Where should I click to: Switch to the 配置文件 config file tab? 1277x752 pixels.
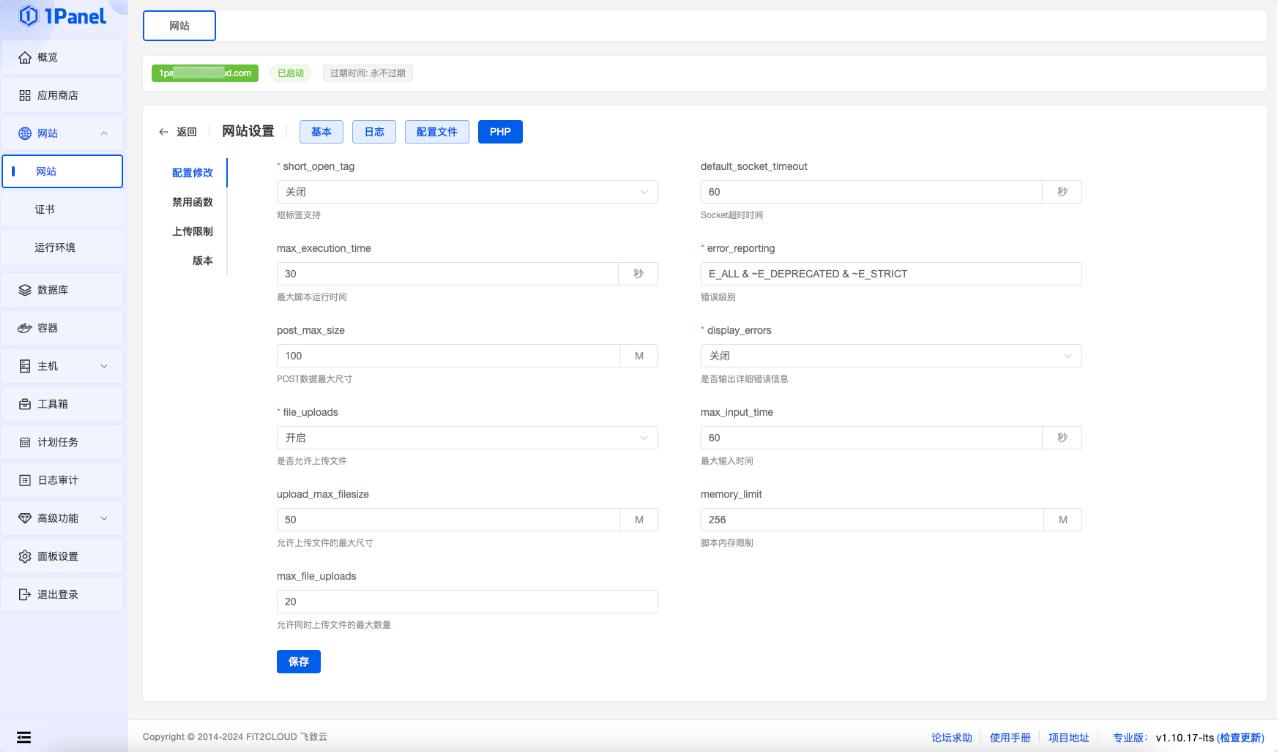[437, 131]
